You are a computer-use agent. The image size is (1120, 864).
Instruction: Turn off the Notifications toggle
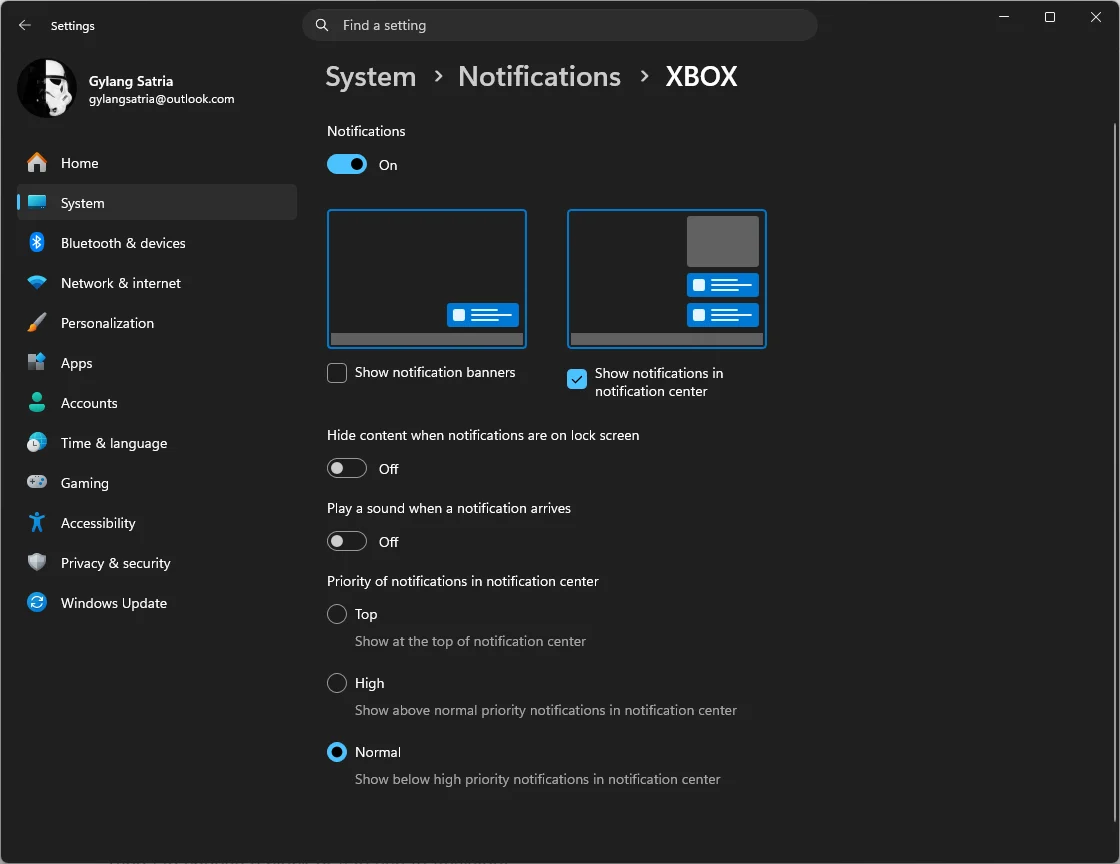point(347,164)
